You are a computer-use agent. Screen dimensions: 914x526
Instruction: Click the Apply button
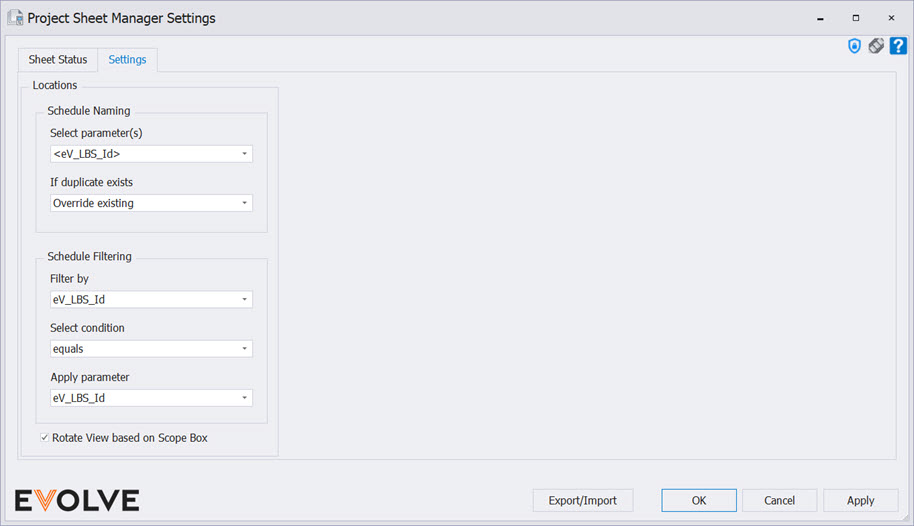coord(860,500)
